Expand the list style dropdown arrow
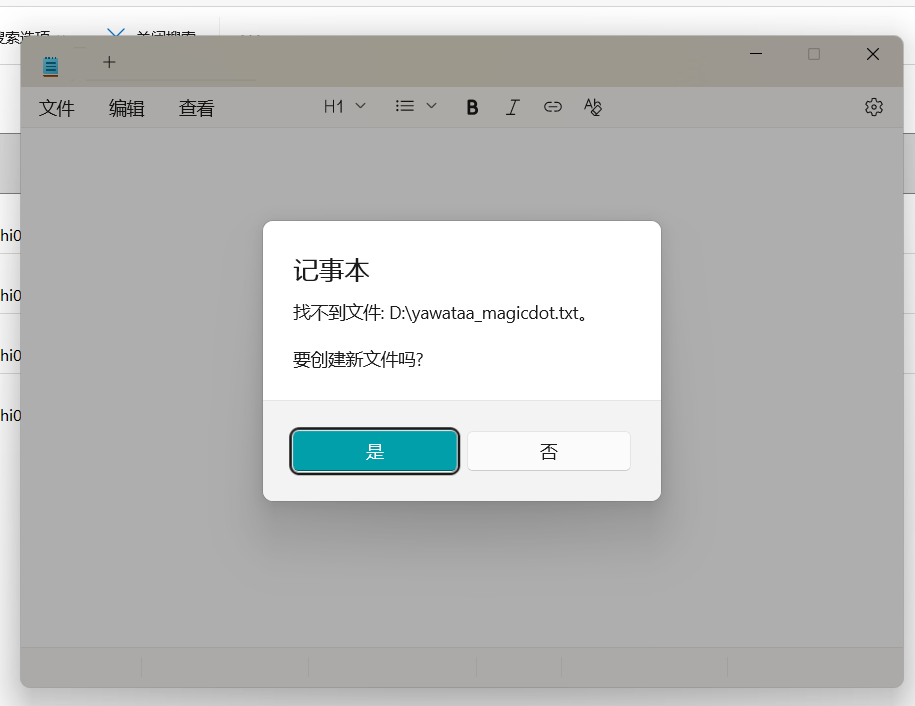 coord(431,106)
